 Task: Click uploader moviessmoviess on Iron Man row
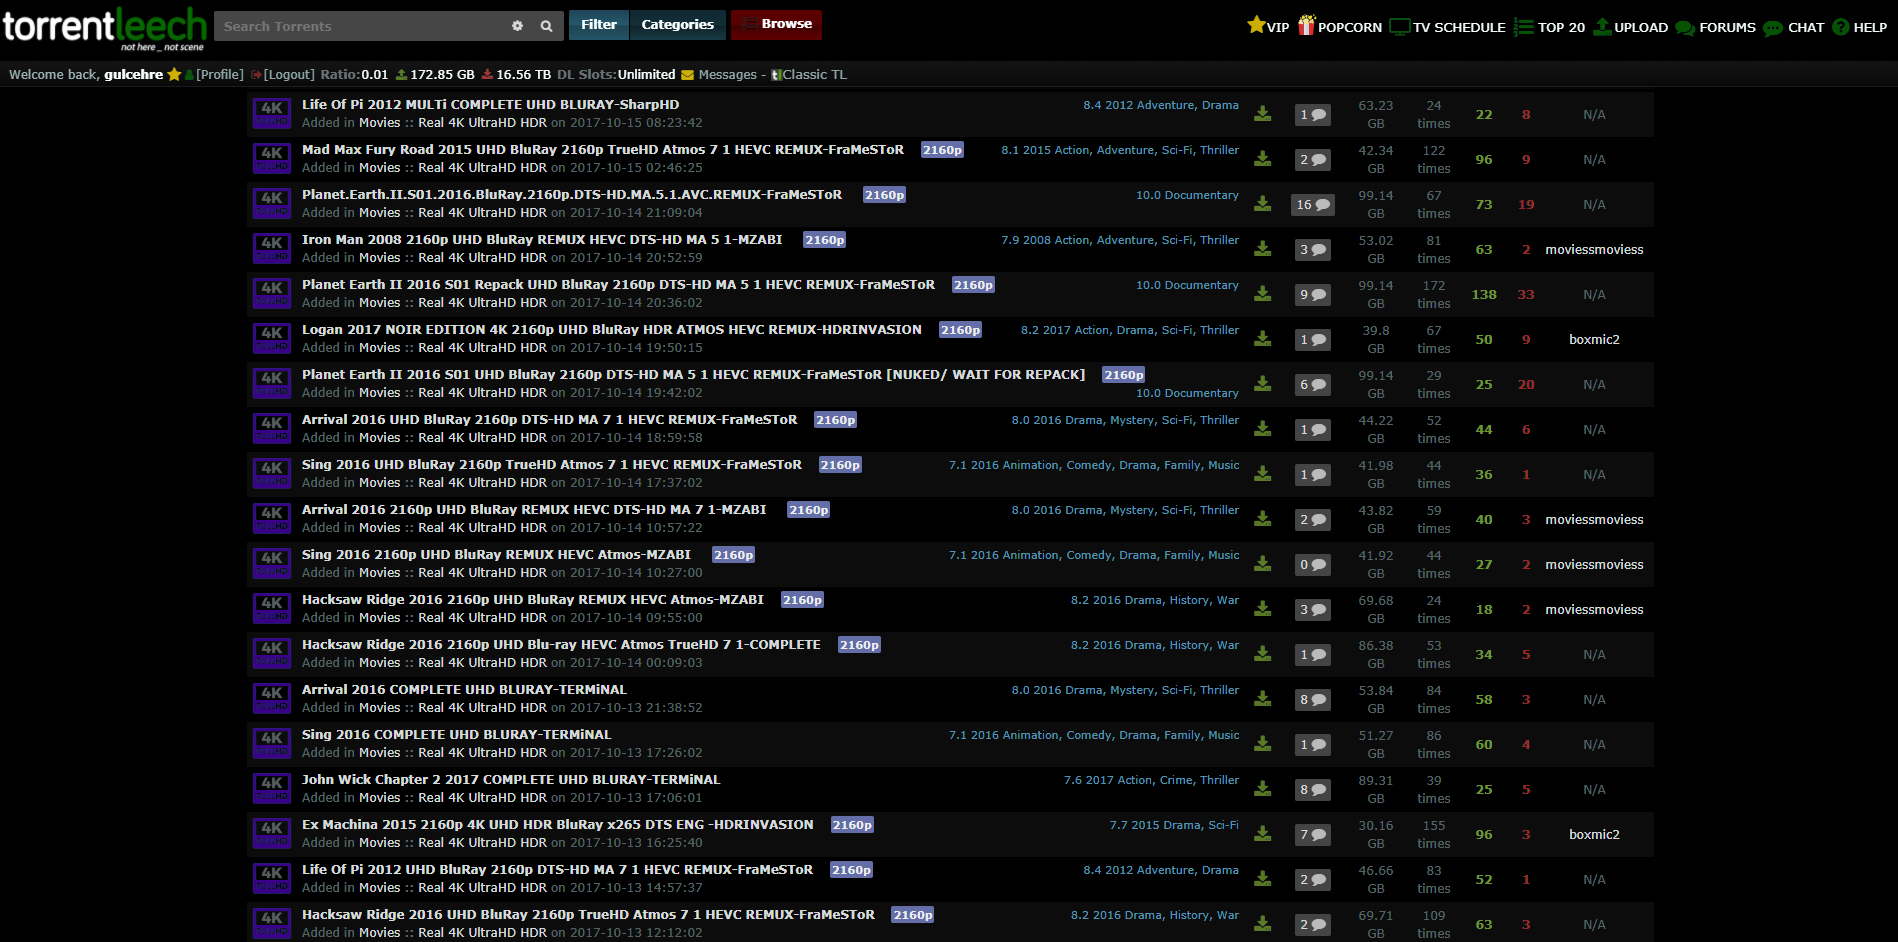[1594, 250]
